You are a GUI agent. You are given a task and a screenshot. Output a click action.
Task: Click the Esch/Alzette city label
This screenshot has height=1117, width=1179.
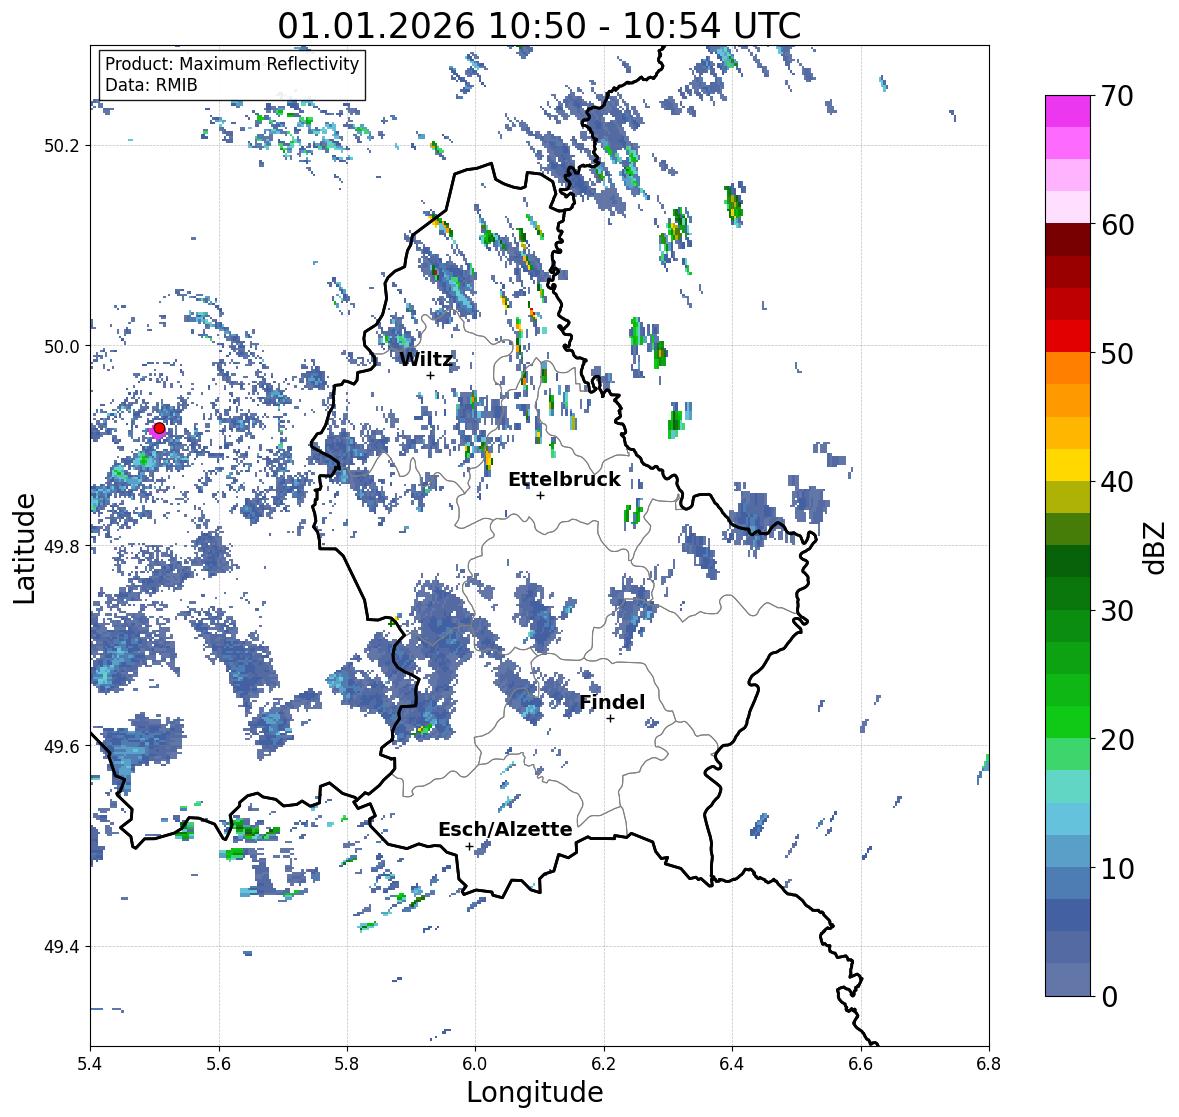(505, 829)
